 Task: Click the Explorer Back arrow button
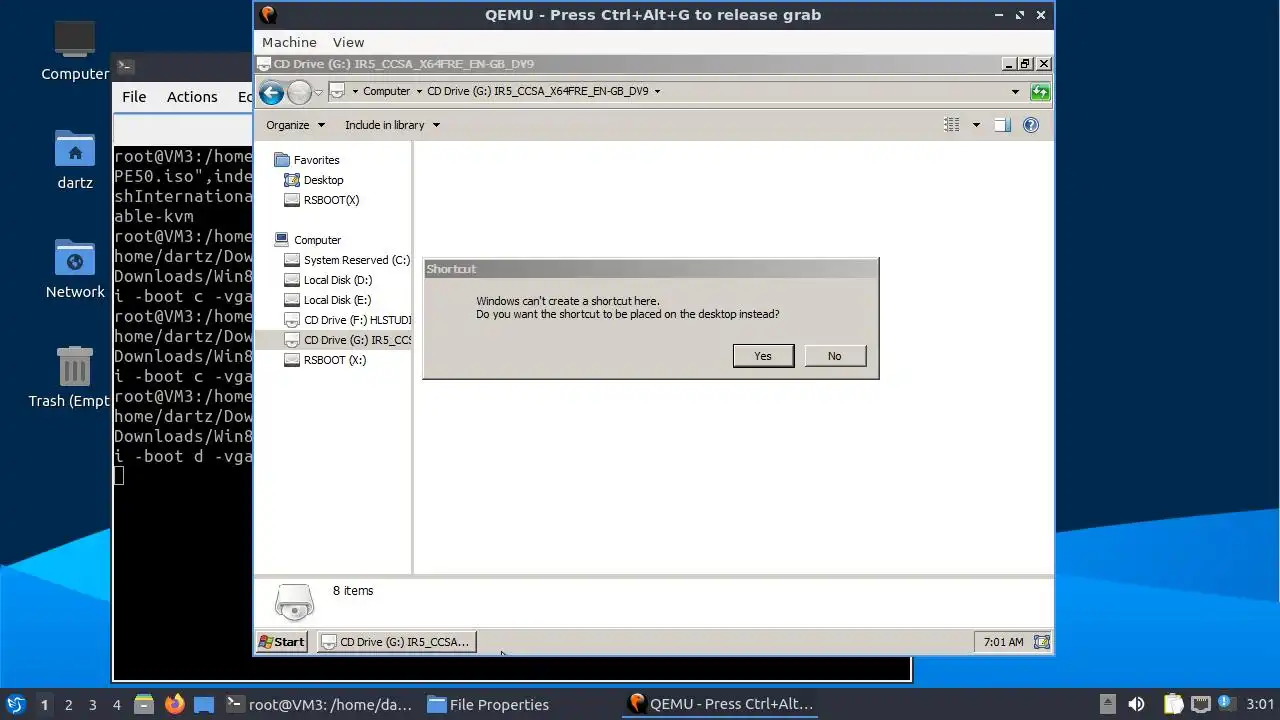point(271,93)
